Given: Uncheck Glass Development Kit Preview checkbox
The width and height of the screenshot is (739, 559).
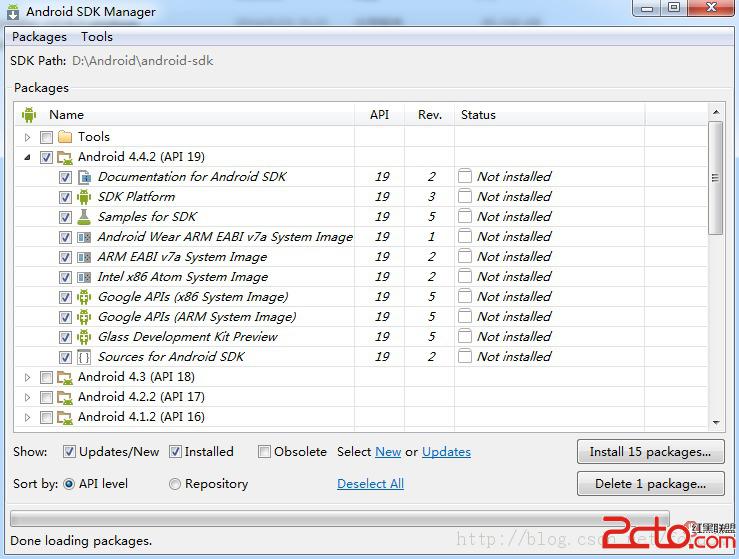Looking at the screenshot, I should 66,337.
